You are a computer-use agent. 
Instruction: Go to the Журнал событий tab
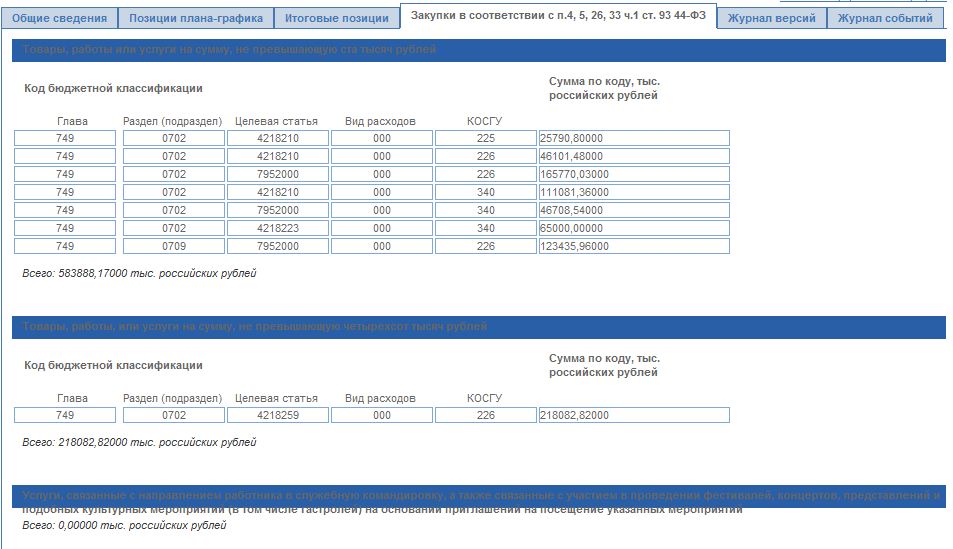[x=885, y=19]
